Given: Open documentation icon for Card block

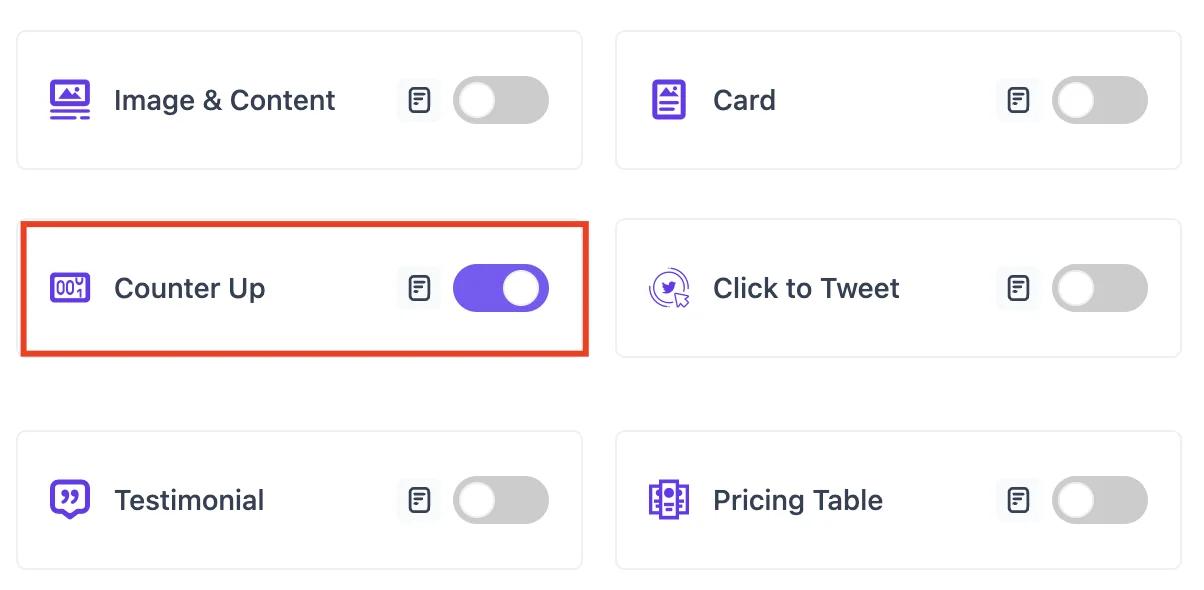Looking at the screenshot, I should (x=1018, y=100).
